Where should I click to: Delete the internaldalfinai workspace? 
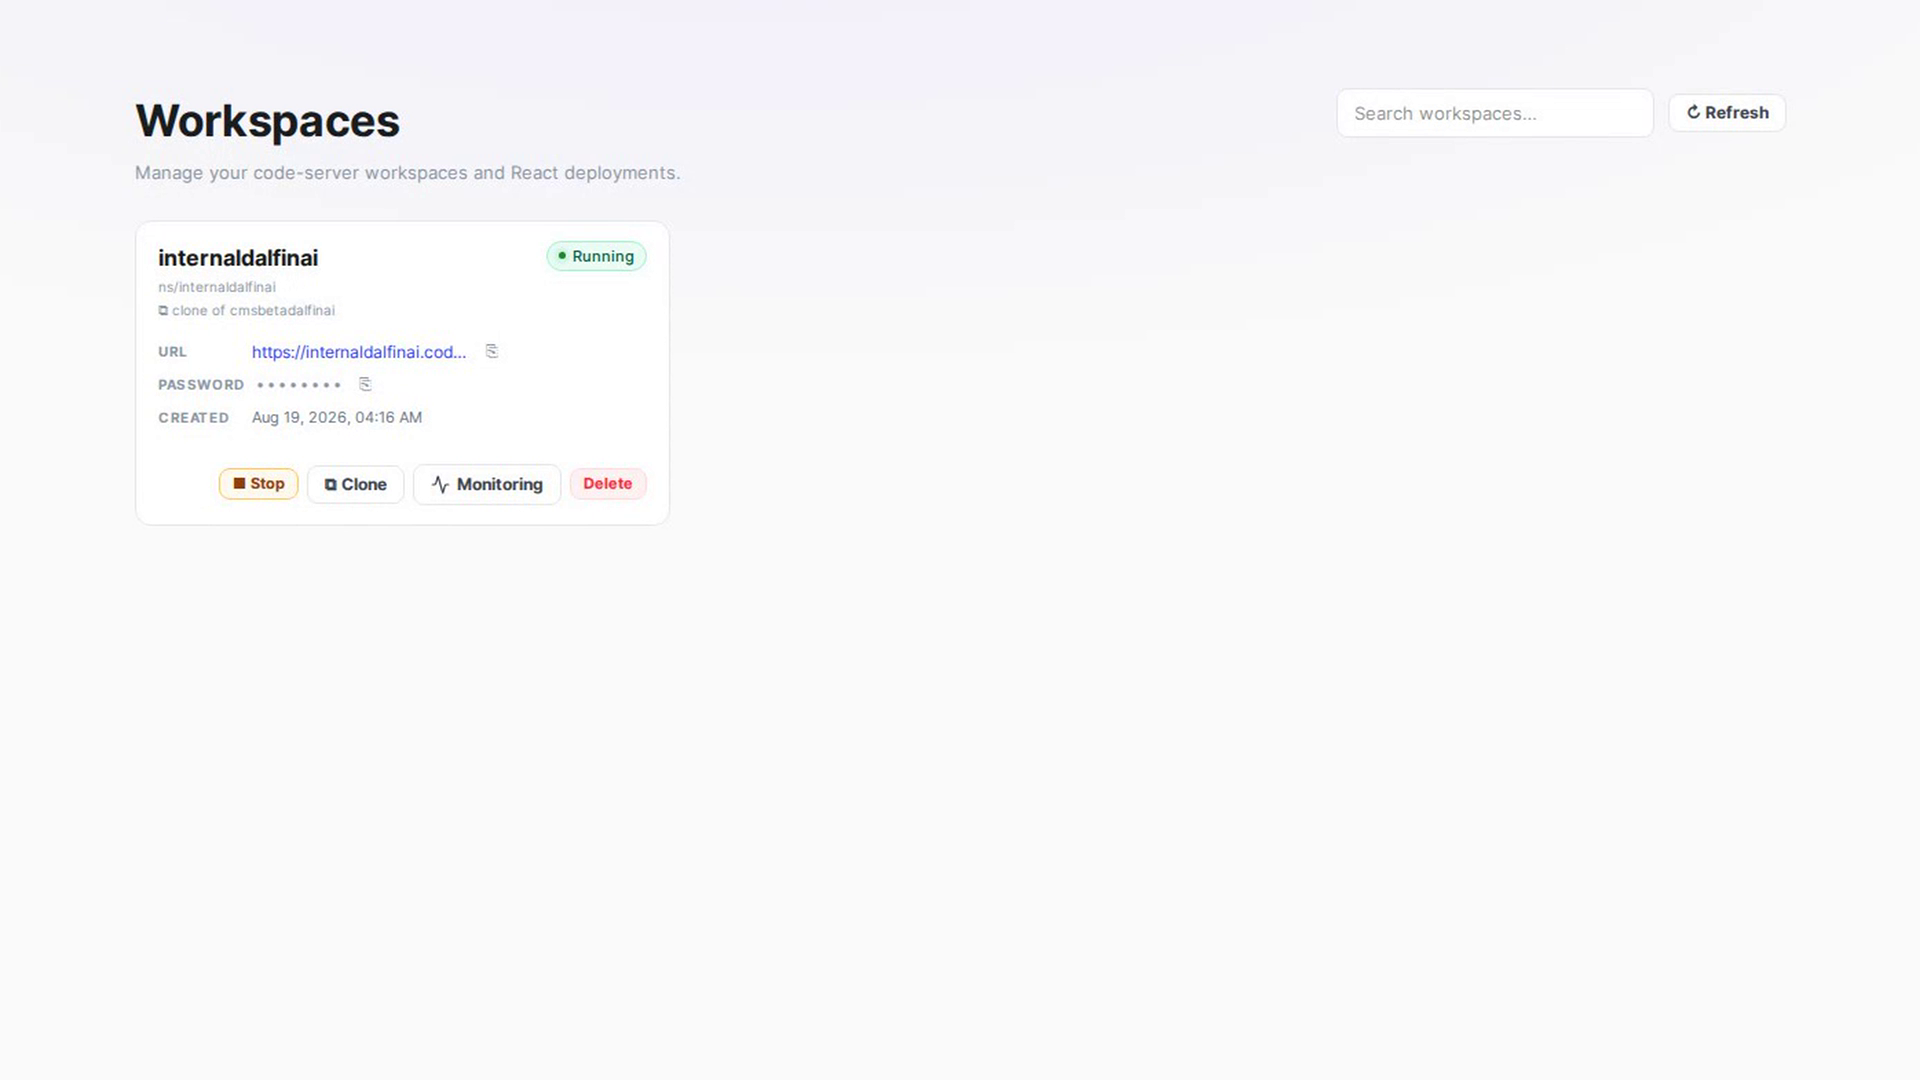[x=608, y=484]
